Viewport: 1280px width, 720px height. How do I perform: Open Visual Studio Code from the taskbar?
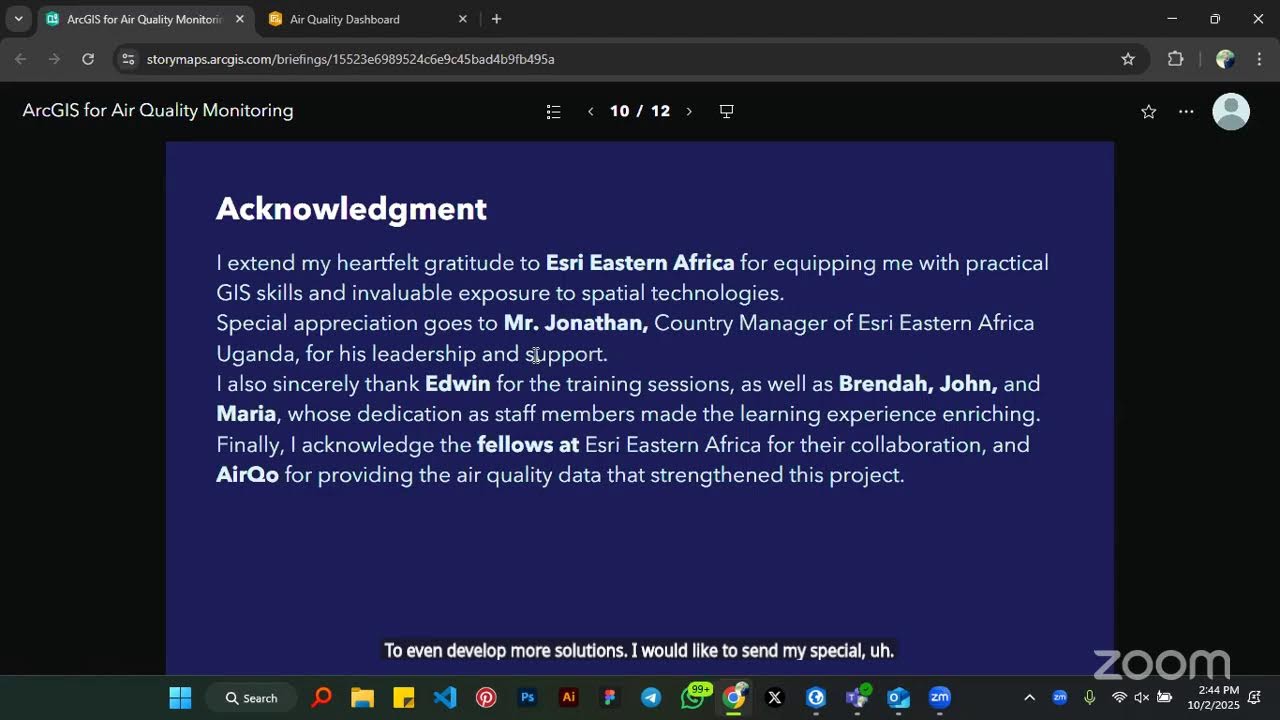click(x=445, y=698)
